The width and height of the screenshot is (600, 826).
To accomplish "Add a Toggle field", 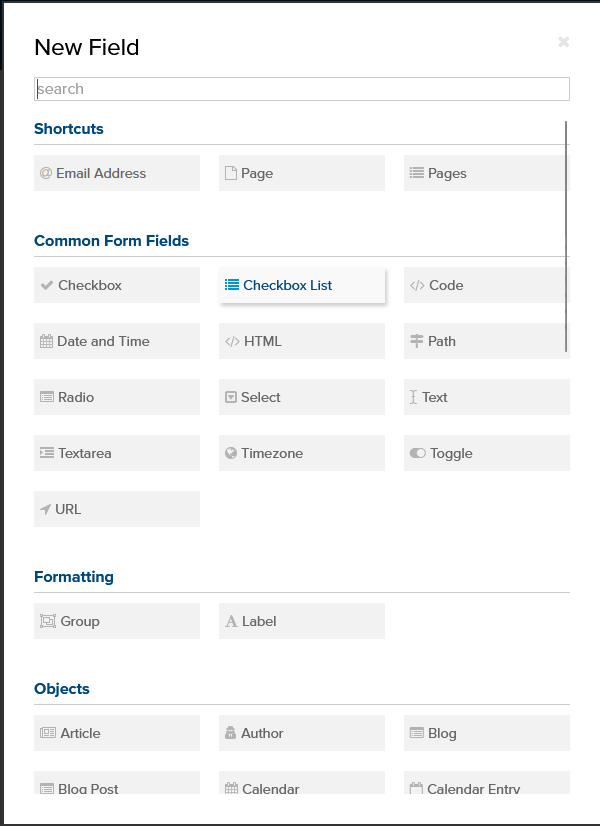I will coord(487,453).
